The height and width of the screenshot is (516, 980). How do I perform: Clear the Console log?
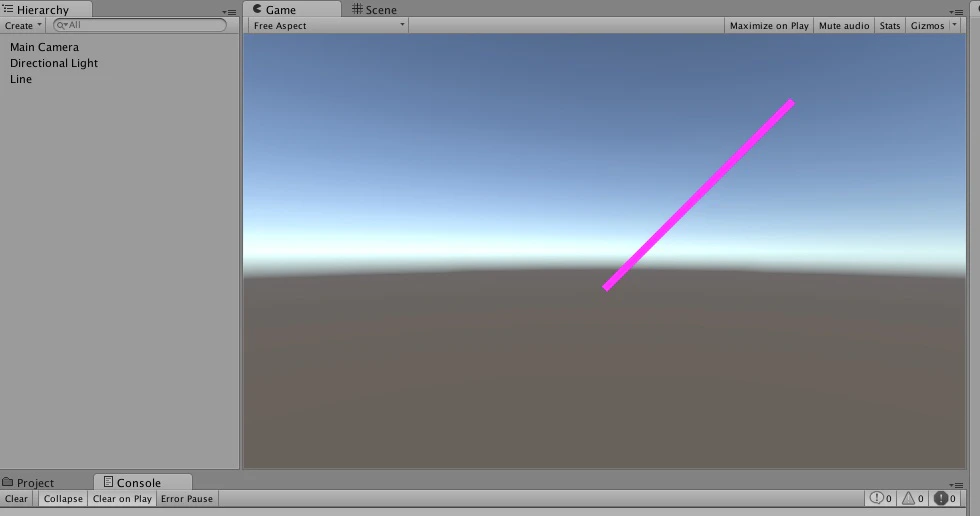(x=16, y=499)
